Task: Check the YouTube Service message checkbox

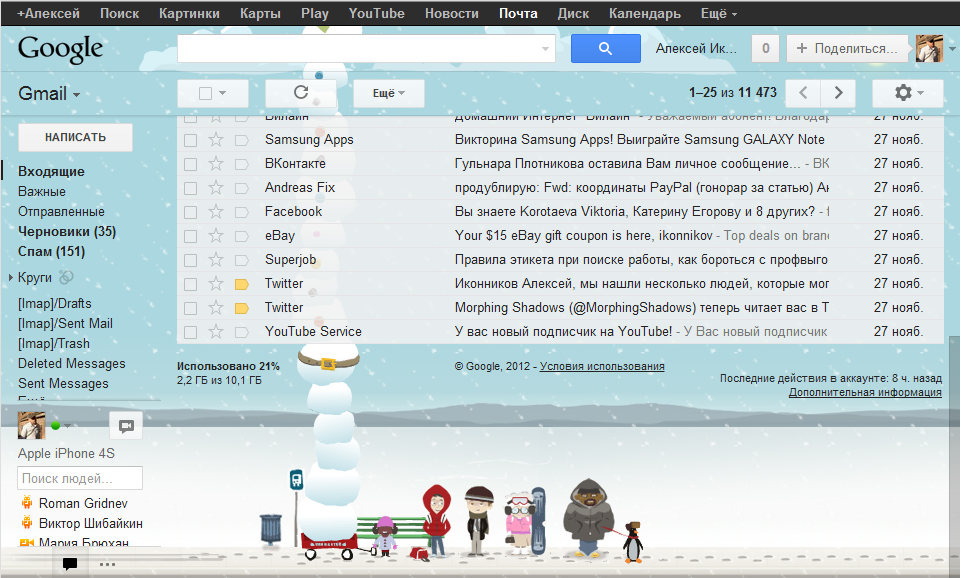Action: [x=191, y=333]
